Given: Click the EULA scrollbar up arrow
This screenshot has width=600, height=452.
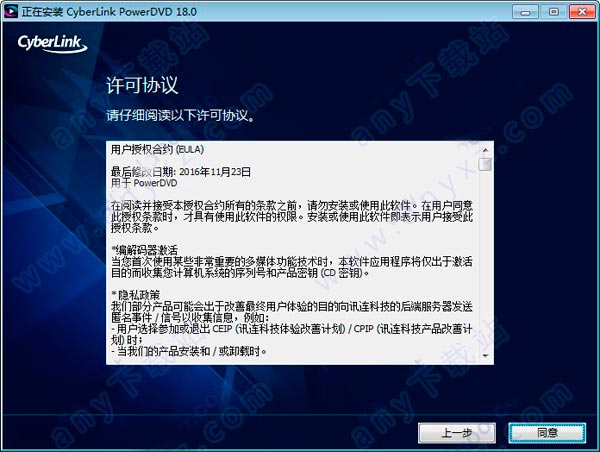Looking at the screenshot, I should pos(485,150).
